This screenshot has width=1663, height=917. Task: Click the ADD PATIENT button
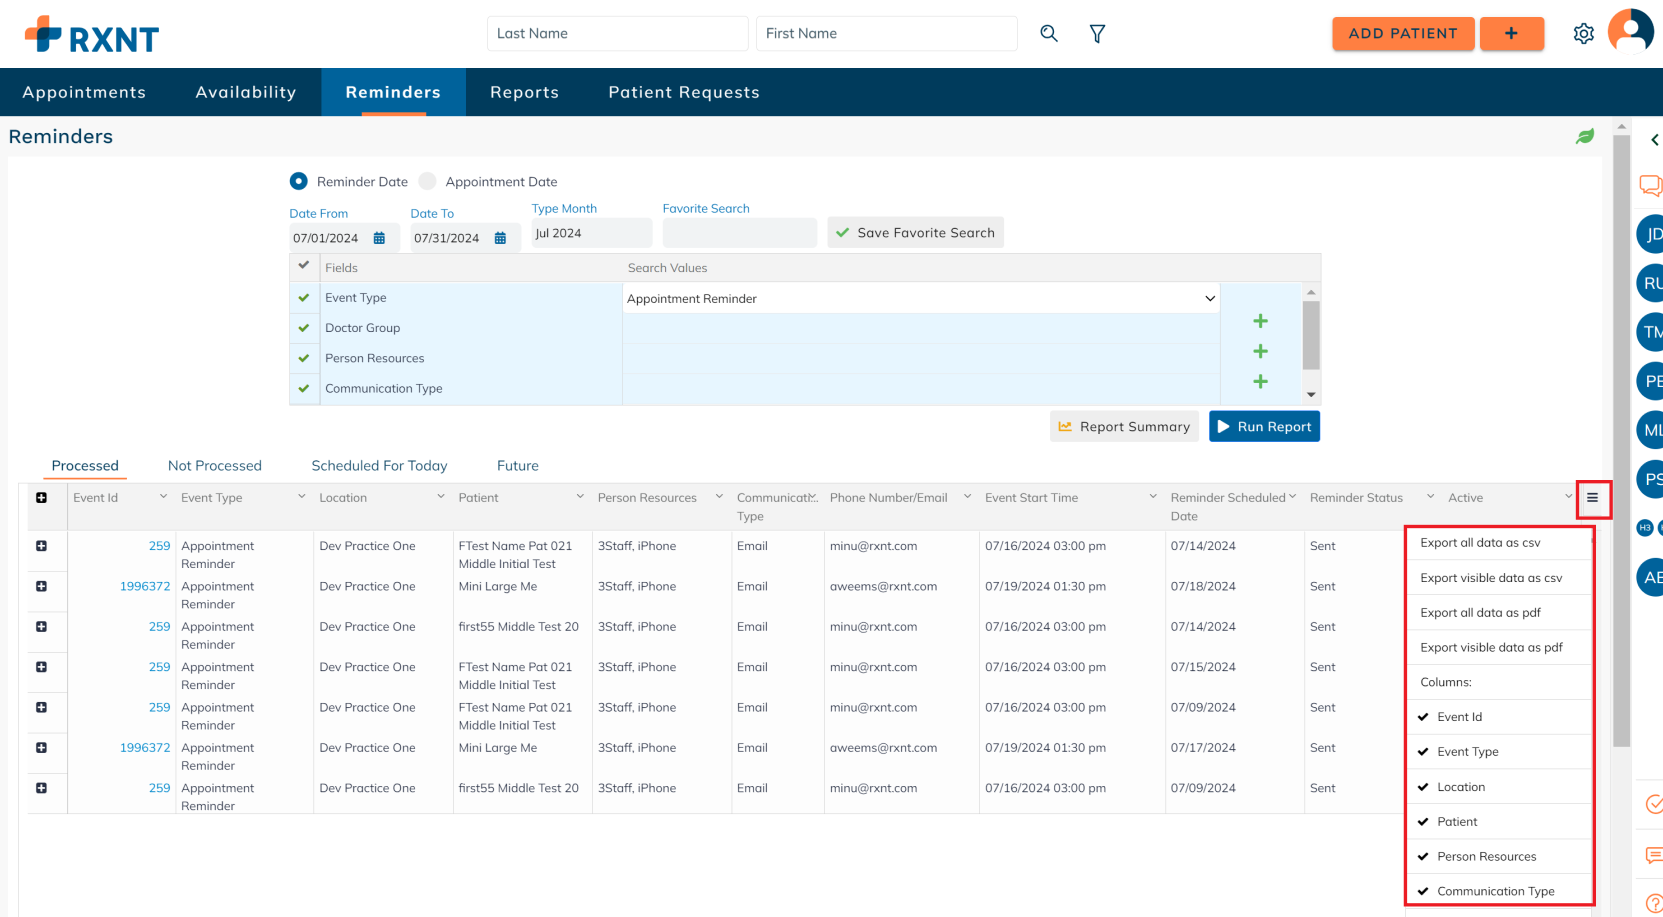click(1402, 34)
